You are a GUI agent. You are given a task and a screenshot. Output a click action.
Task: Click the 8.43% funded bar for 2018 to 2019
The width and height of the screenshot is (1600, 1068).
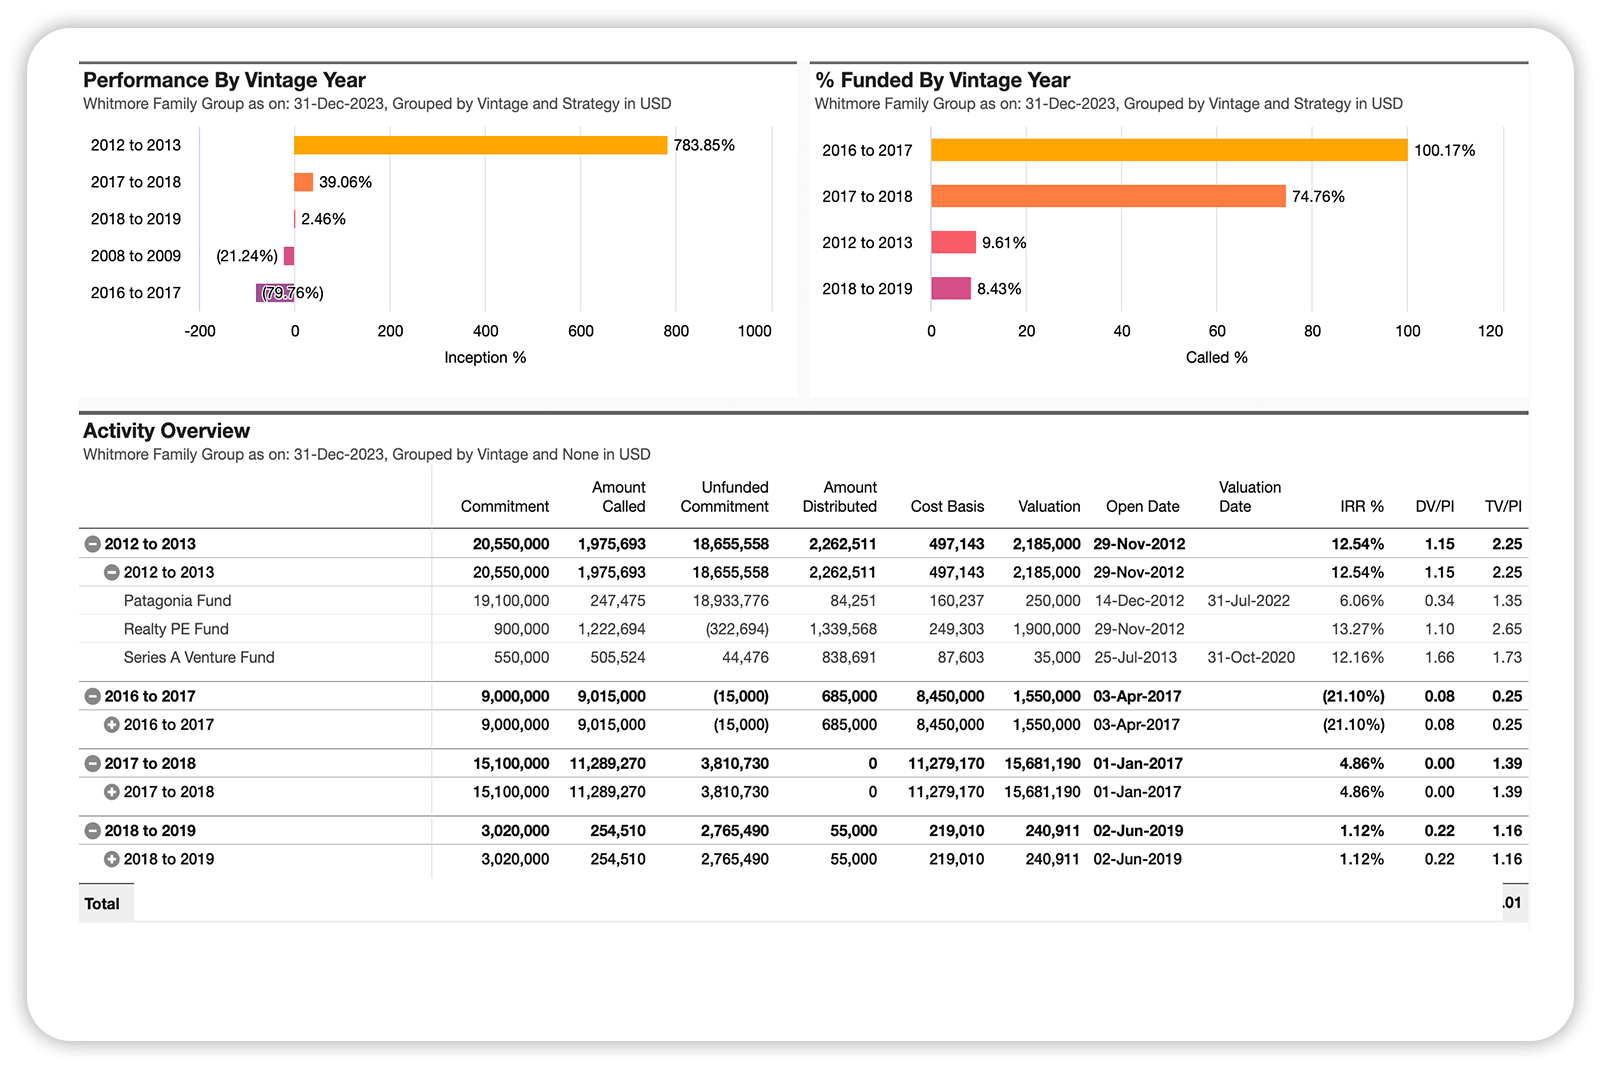[x=951, y=288]
